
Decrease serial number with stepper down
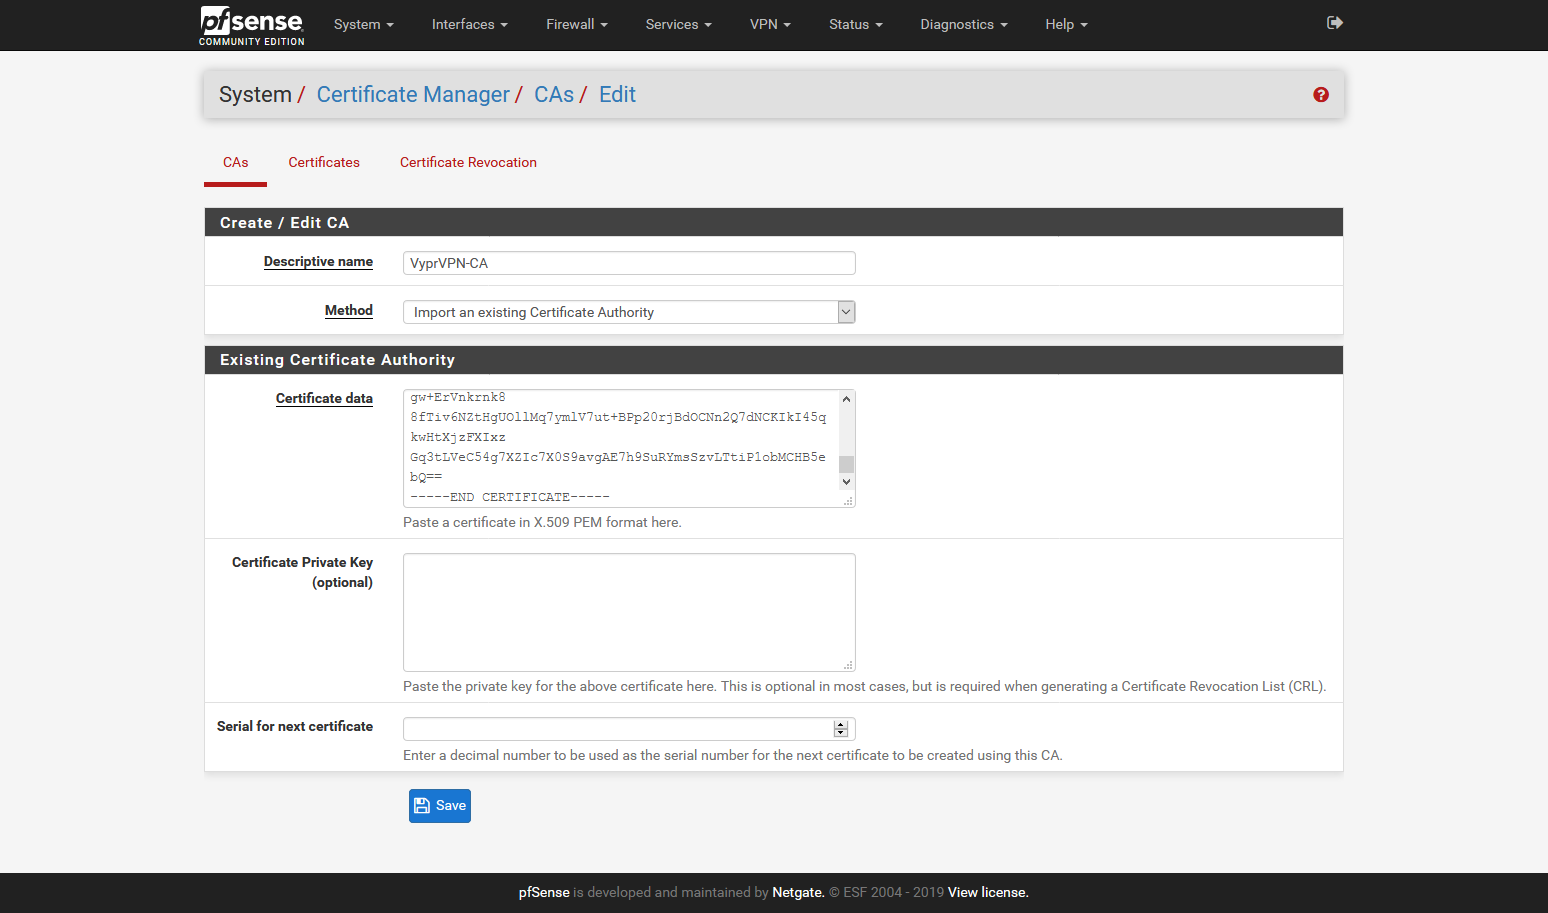[841, 733]
